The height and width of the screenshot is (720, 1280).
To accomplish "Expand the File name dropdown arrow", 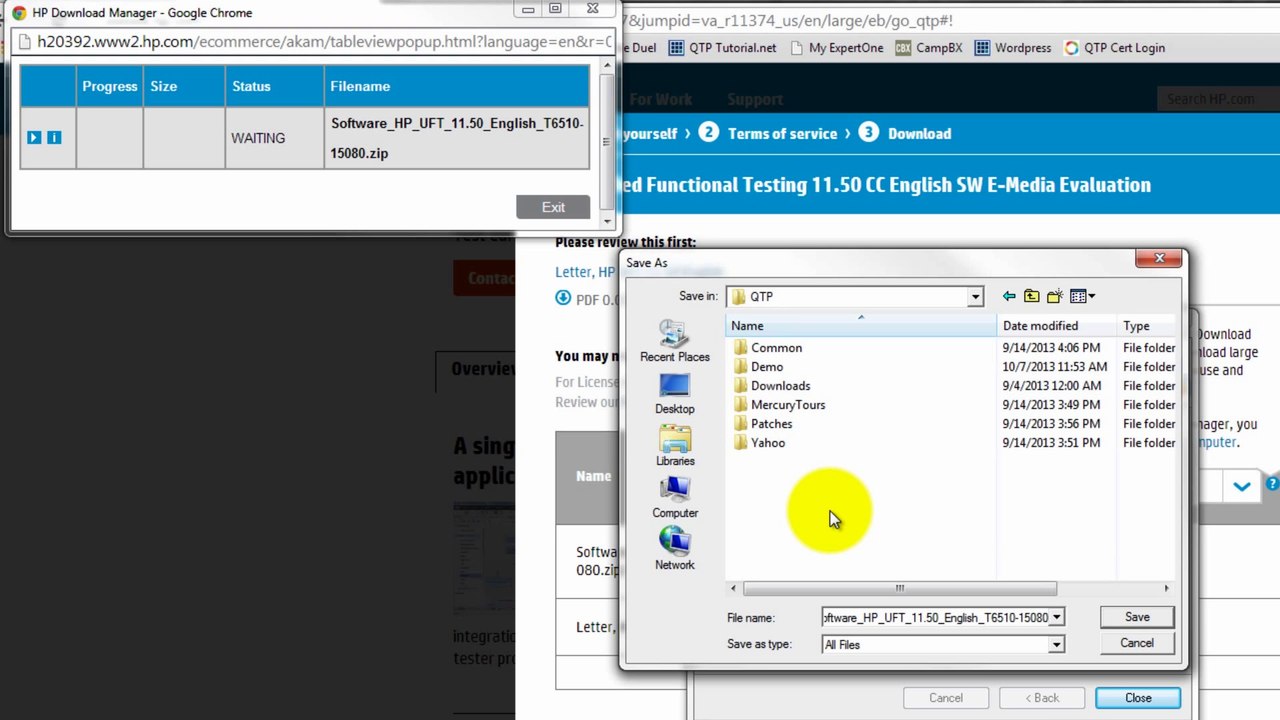I will tap(1056, 618).
